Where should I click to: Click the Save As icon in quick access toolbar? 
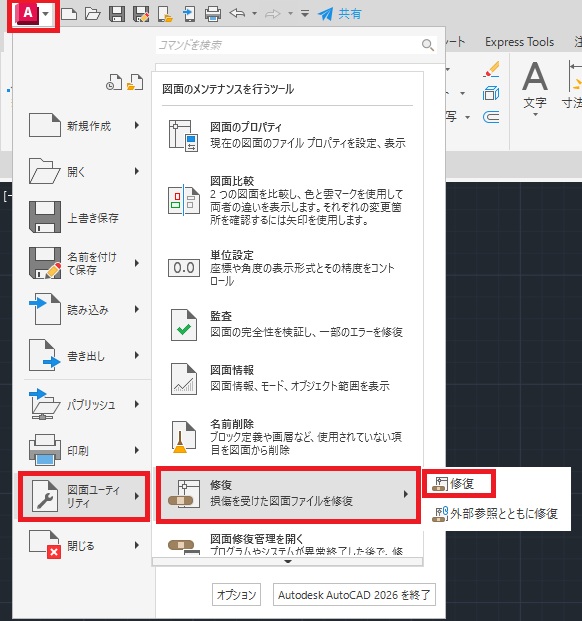coord(141,14)
